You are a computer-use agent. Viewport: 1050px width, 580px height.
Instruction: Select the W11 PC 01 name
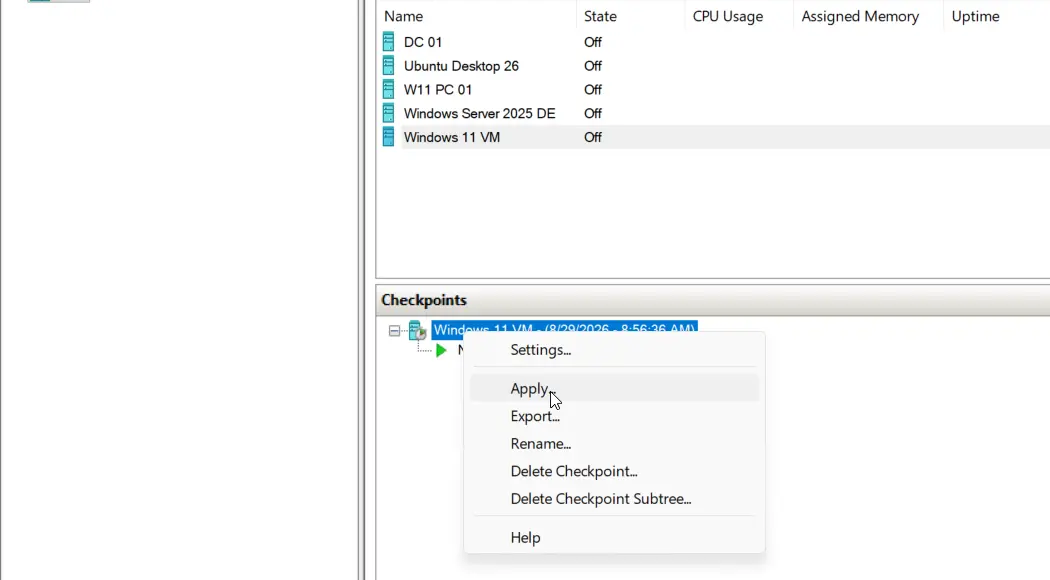tap(438, 90)
